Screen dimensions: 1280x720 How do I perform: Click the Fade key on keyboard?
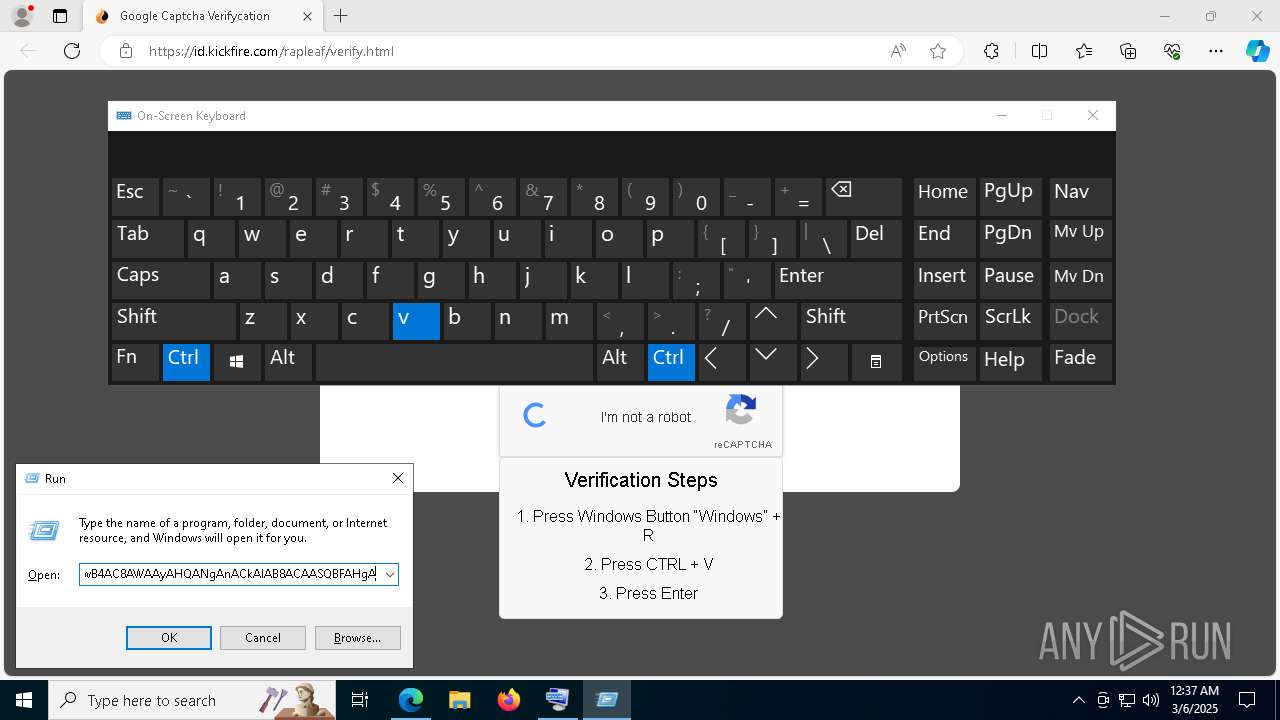(x=1081, y=362)
